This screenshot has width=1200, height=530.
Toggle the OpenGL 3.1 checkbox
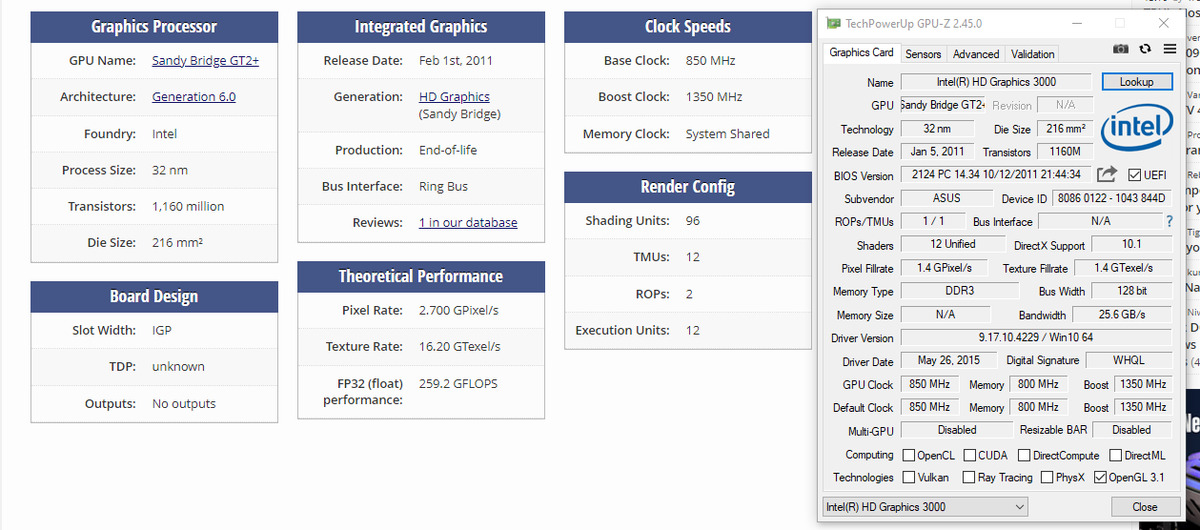1100,477
